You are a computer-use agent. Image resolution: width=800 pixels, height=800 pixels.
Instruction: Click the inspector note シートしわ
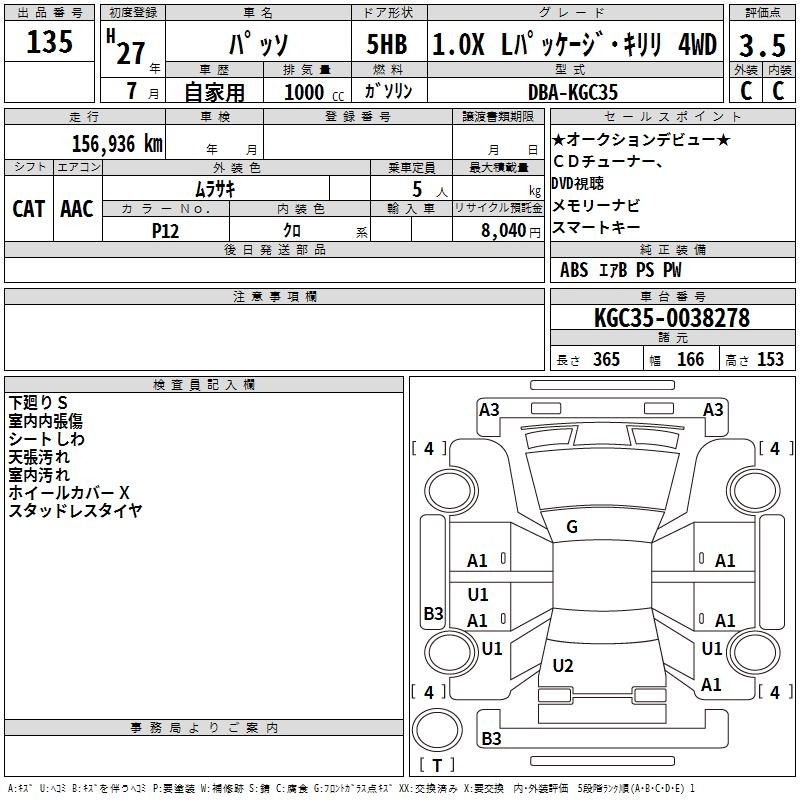point(46,439)
